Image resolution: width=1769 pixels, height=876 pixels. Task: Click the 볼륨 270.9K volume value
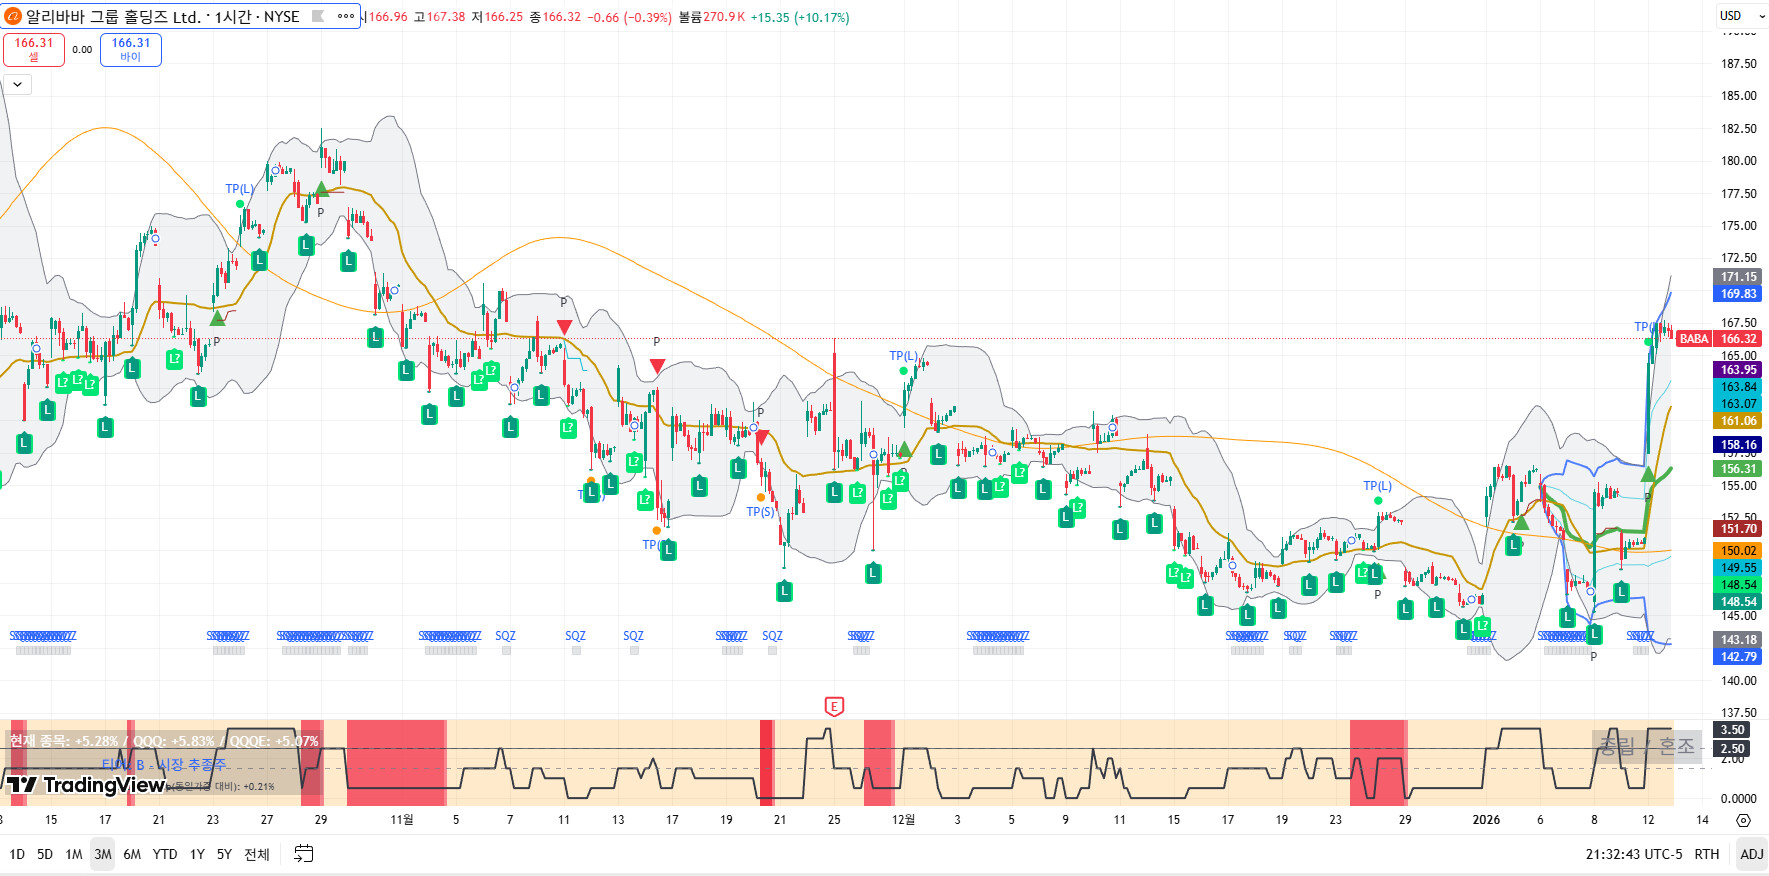[x=712, y=17]
